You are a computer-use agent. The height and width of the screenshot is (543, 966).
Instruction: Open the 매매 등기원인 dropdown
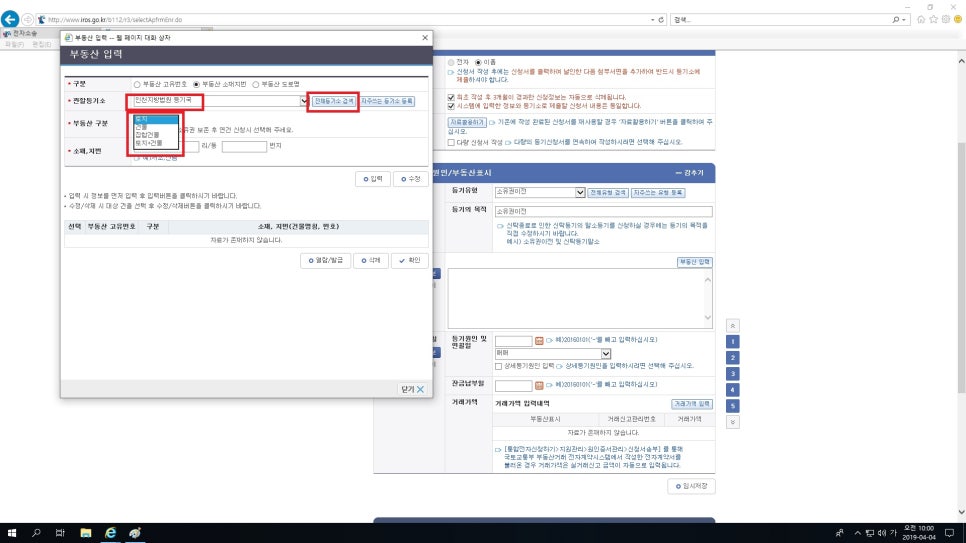click(606, 354)
